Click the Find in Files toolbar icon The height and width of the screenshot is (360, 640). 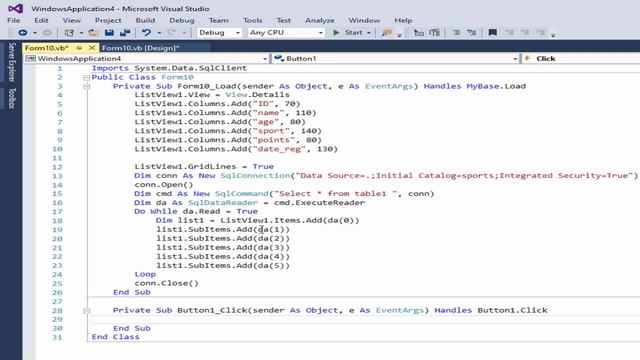(386, 33)
